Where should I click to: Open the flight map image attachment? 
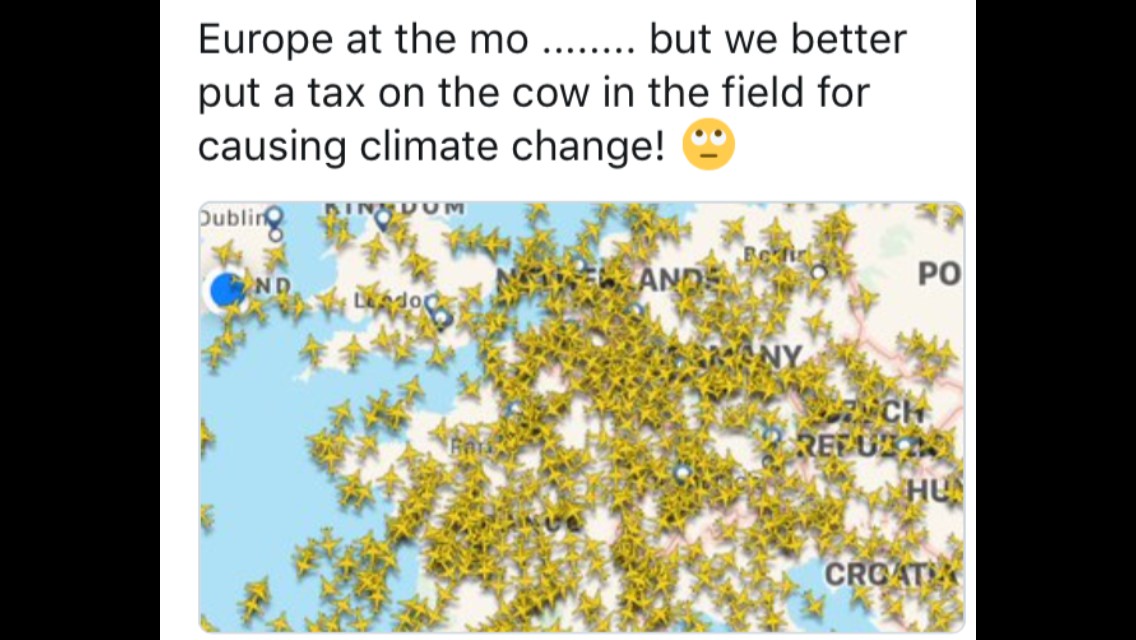582,417
